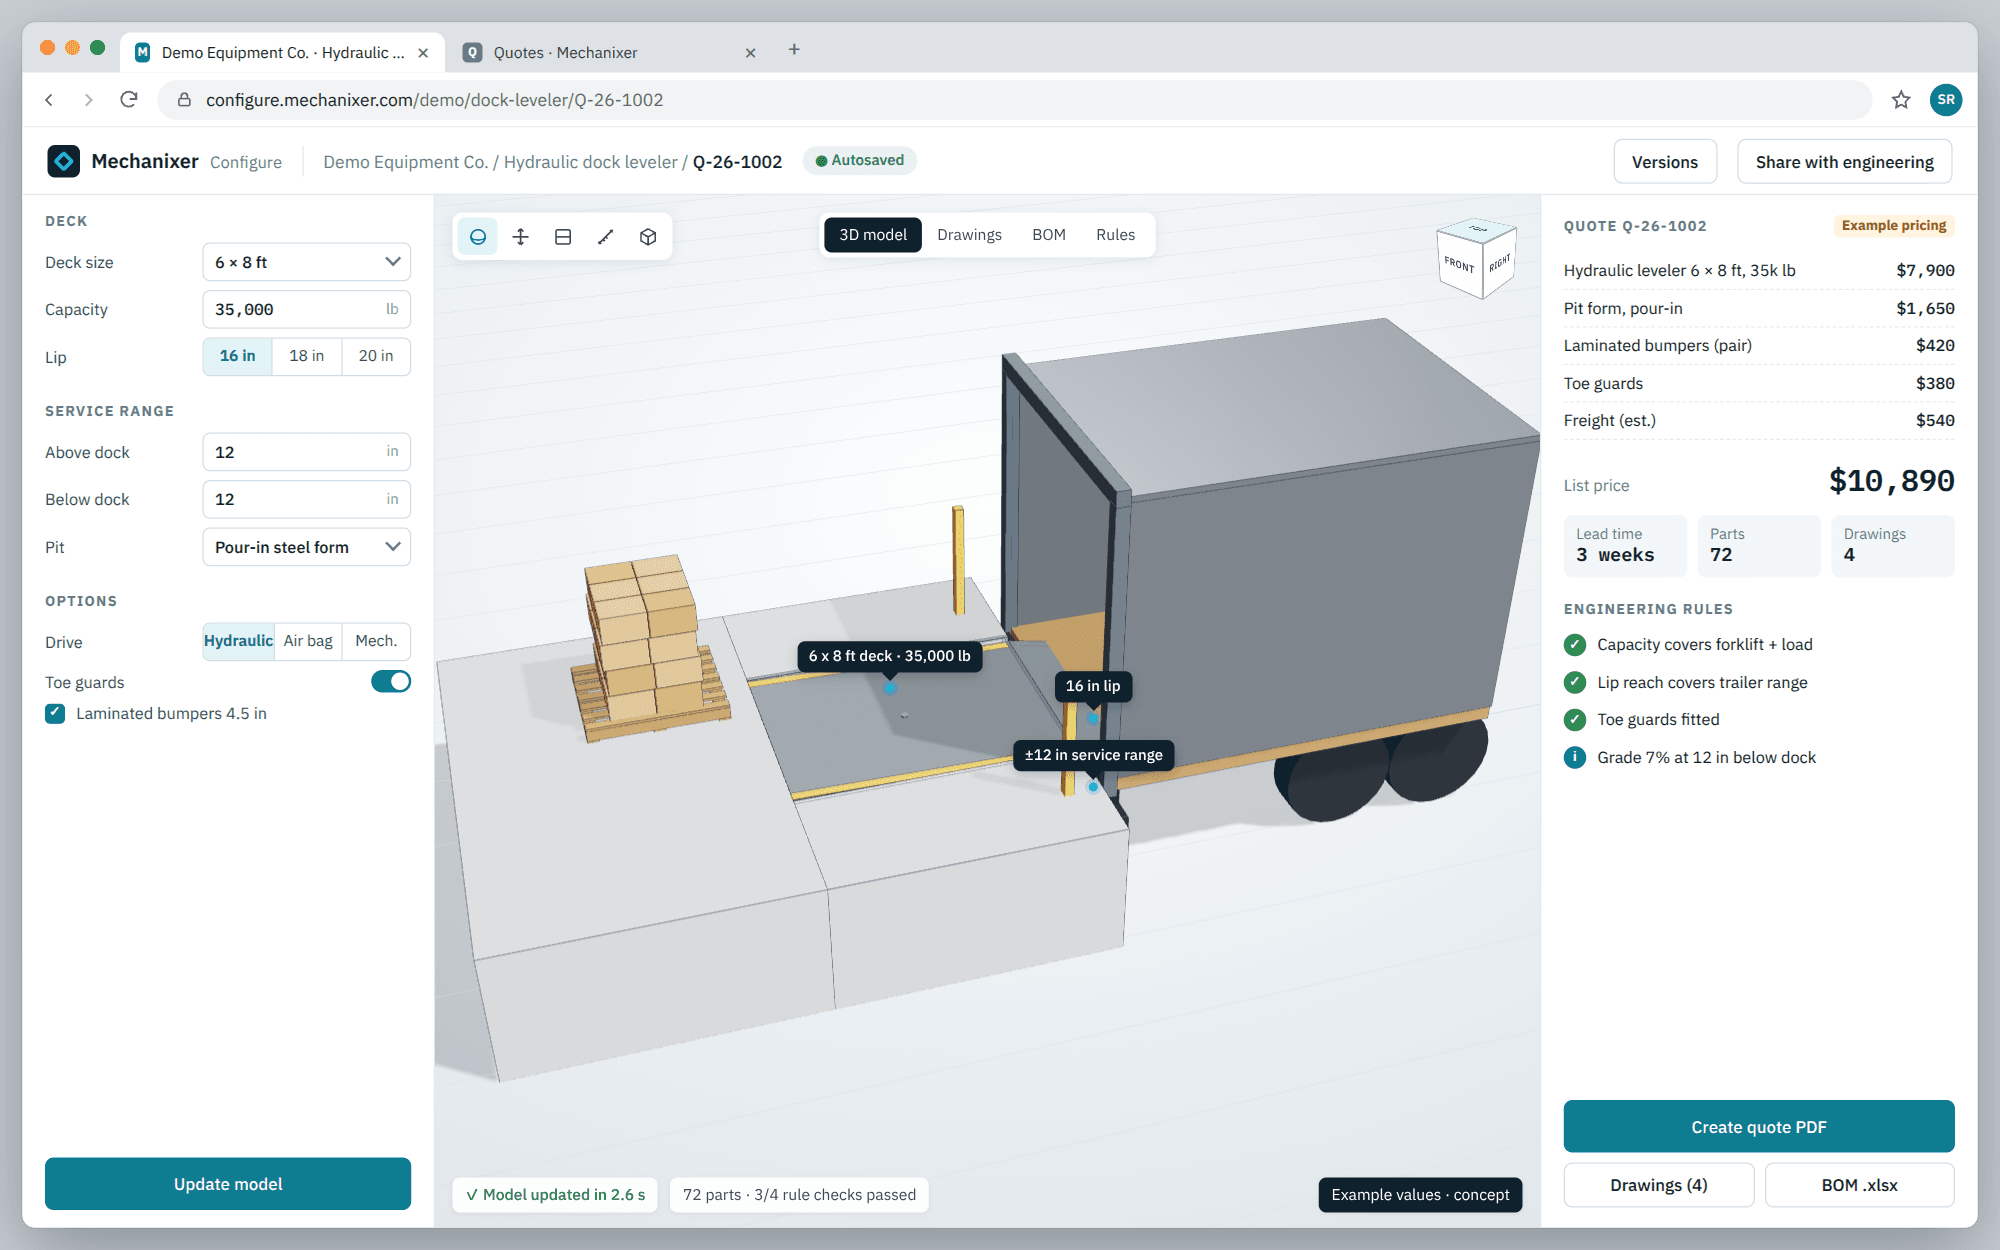This screenshot has width=2000, height=1250.
Task: Open the Pit type dropdown
Action: coord(306,547)
